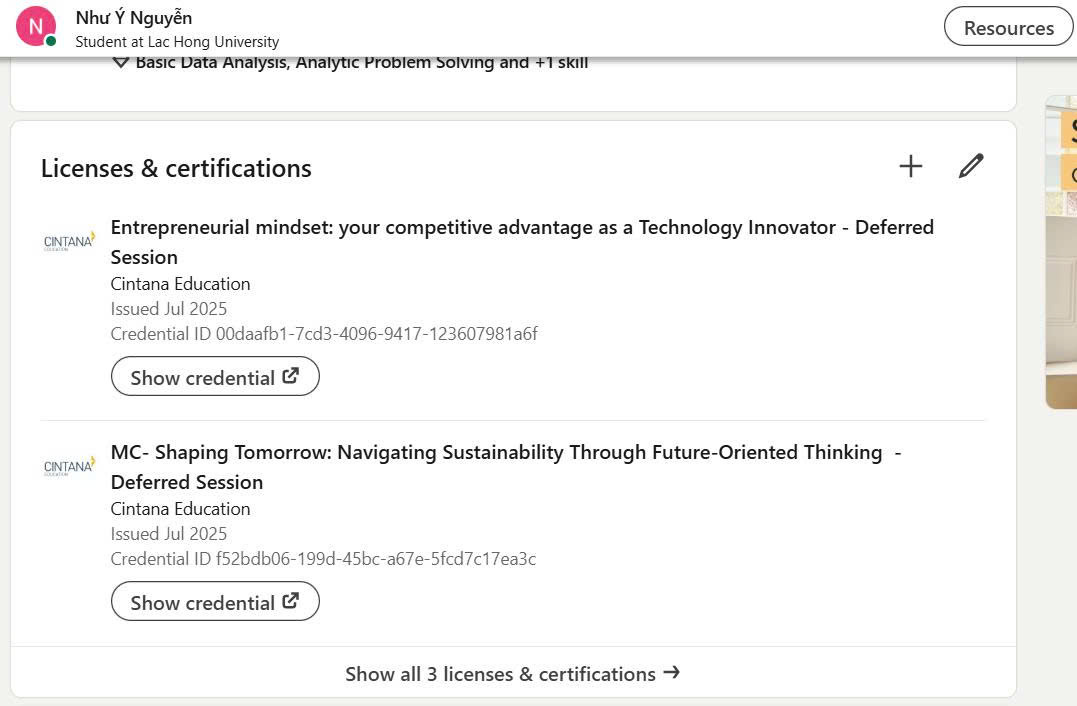Click the diamond icon beside Basic Data Analysis
The height and width of the screenshot is (706, 1077).
point(121,63)
